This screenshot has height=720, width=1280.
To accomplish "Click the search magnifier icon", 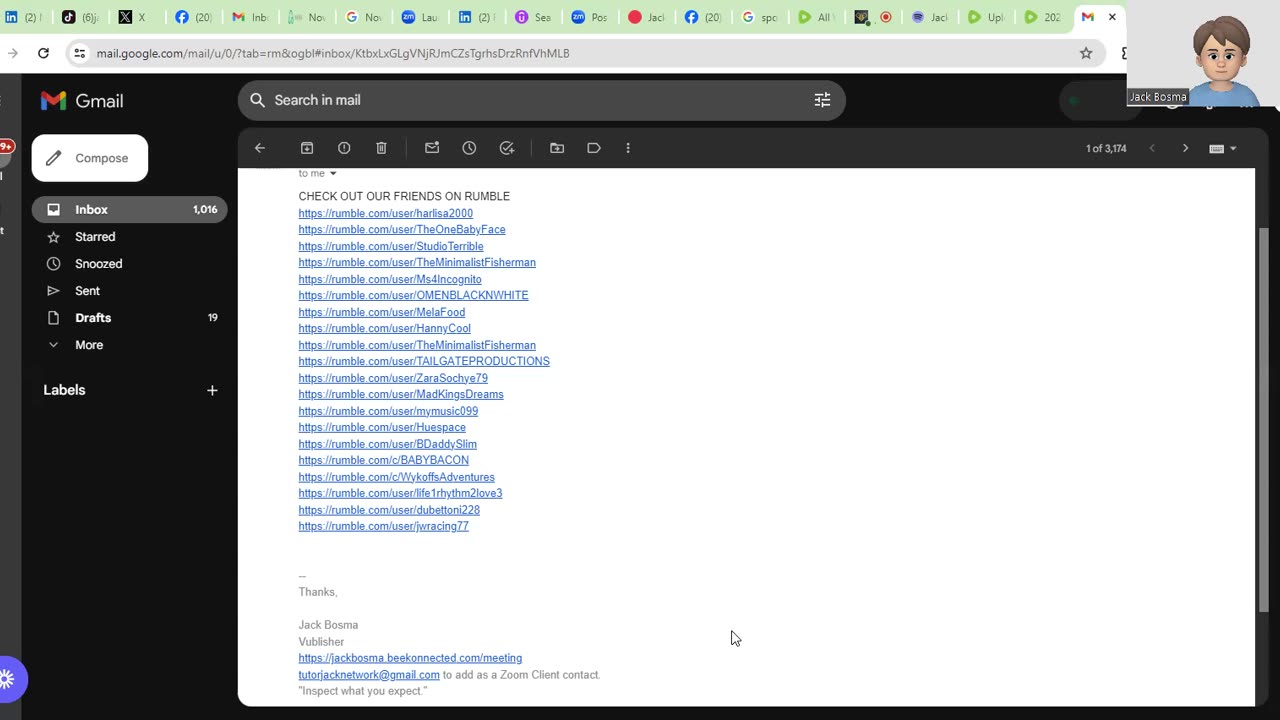I will point(257,100).
